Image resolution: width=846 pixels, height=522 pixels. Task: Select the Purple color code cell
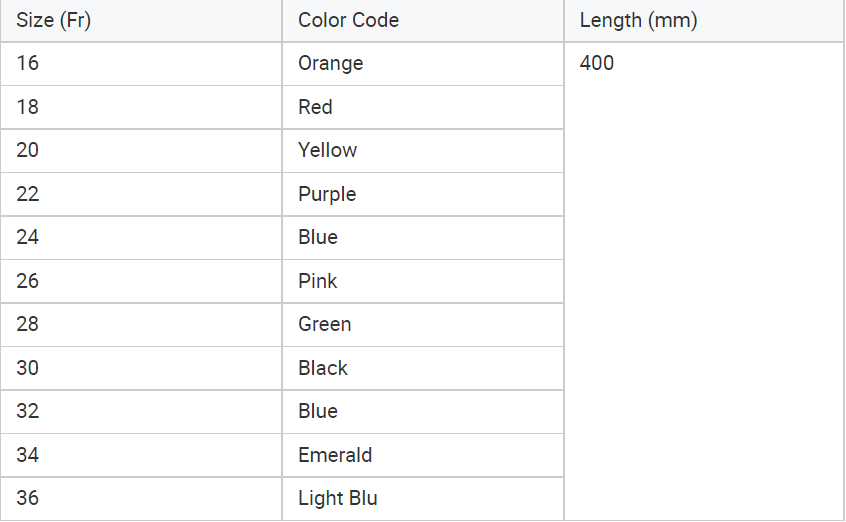[x=423, y=194]
